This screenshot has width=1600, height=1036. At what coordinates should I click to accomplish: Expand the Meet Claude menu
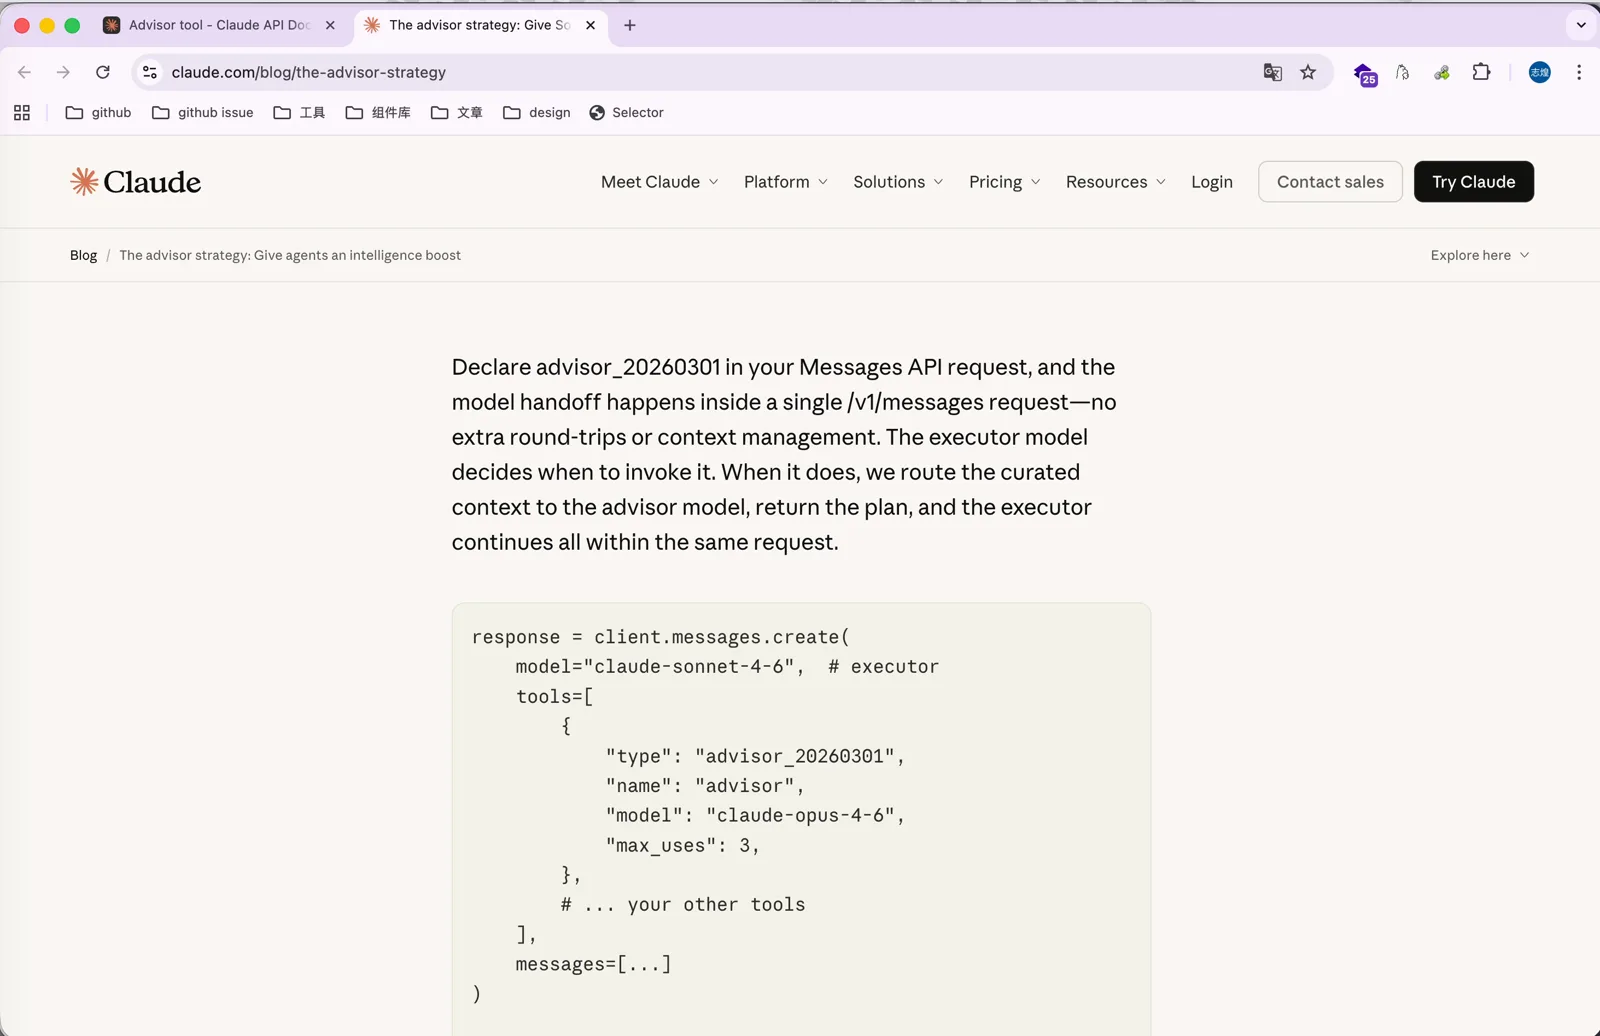tap(660, 182)
